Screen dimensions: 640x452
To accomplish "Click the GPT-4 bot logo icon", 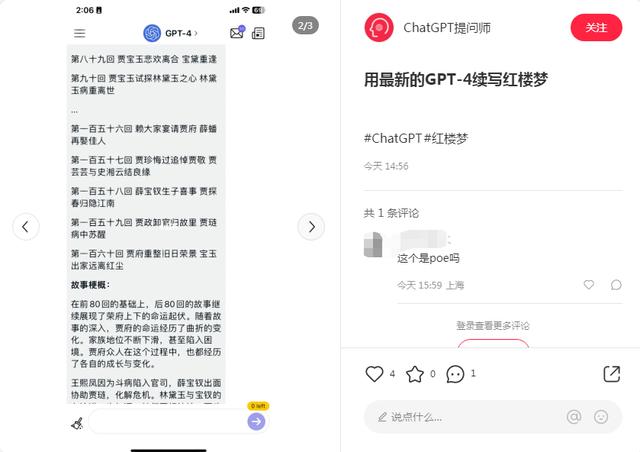I will pyautogui.click(x=152, y=33).
